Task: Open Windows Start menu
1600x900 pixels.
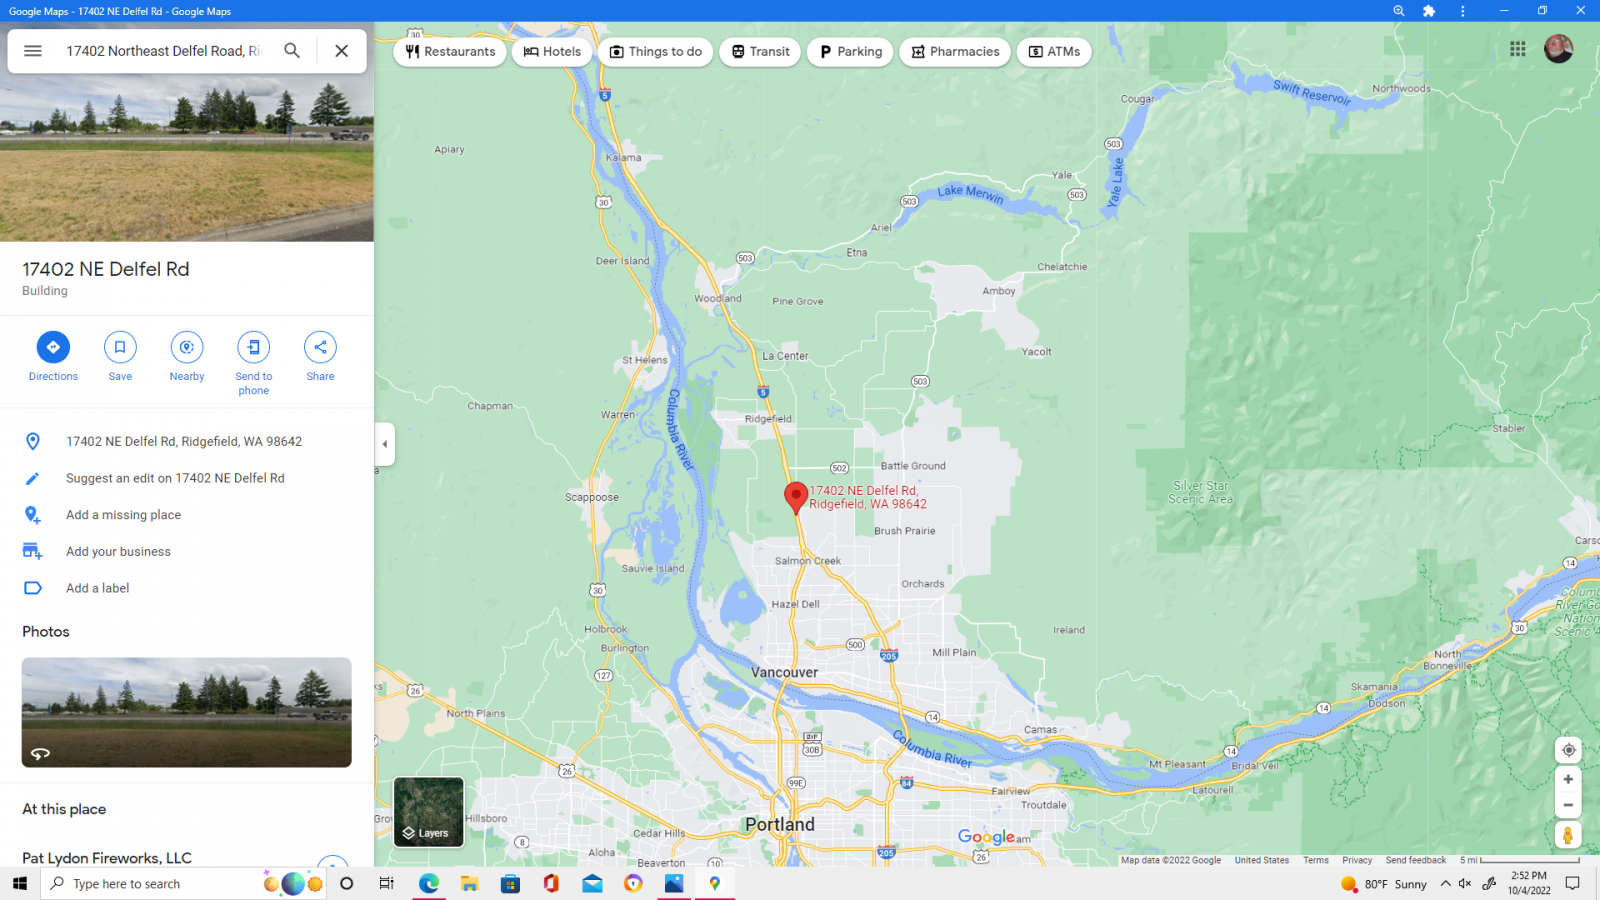Action: pyautogui.click(x=20, y=883)
